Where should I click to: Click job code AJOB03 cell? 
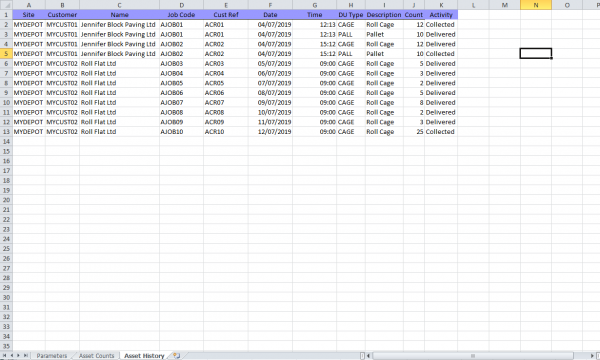click(x=181, y=64)
